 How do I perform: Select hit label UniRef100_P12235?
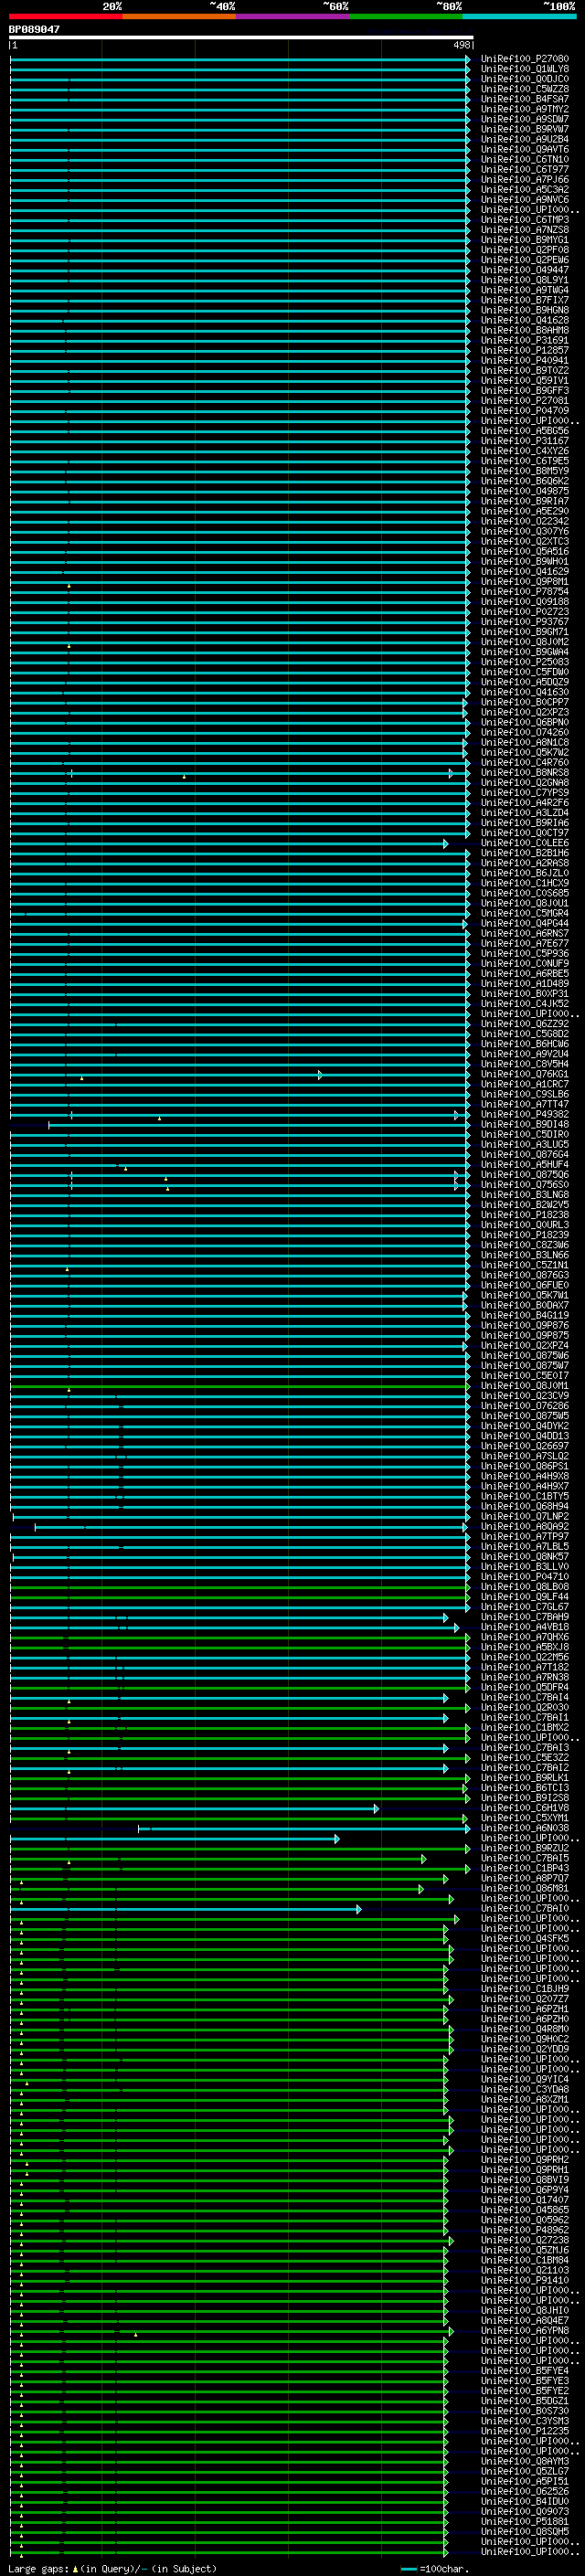coord(525,2431)
